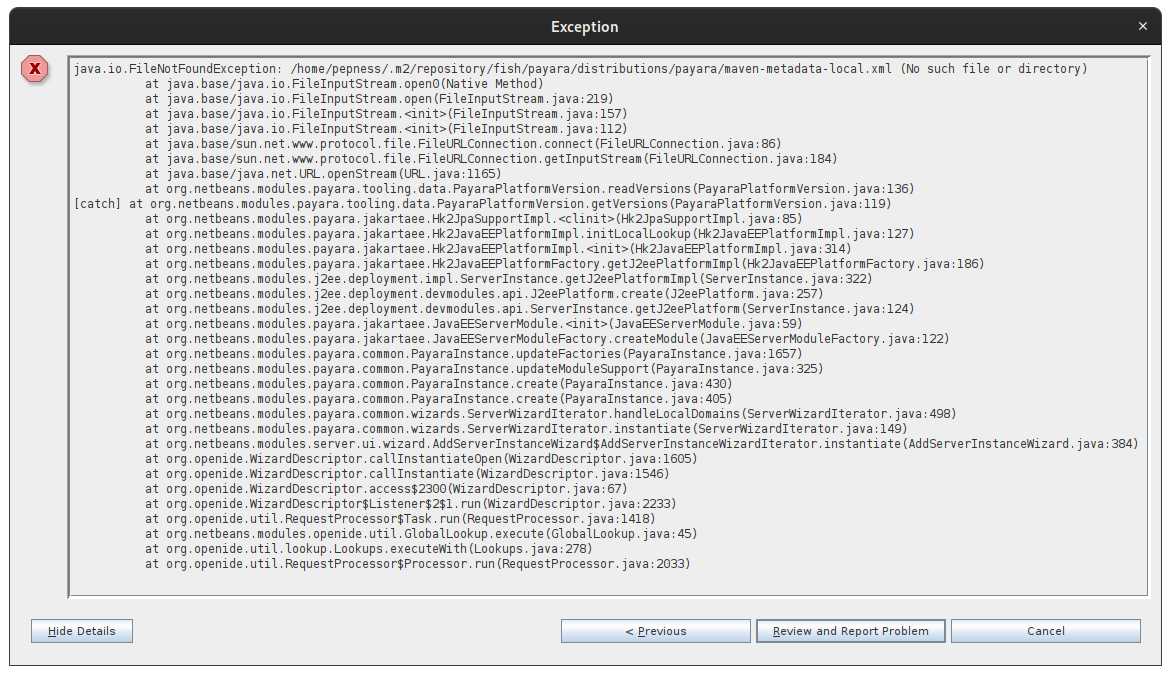Close the Exception dialog window

coord(1143,26)
